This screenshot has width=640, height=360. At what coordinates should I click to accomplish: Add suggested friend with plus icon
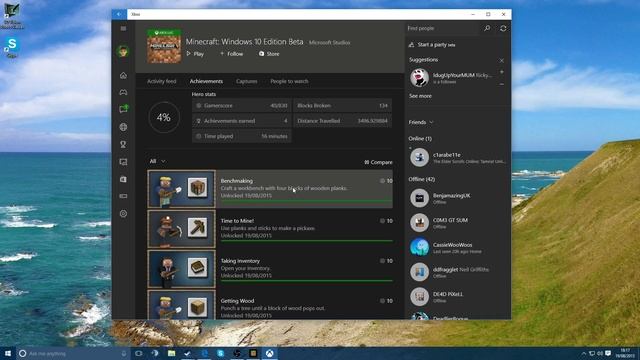tap(502, 72)
